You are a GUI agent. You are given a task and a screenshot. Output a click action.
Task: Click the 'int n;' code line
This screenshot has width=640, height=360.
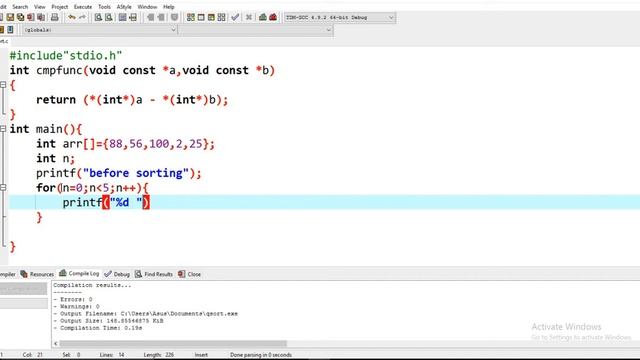pyautogui.click(x=55, y=158)
